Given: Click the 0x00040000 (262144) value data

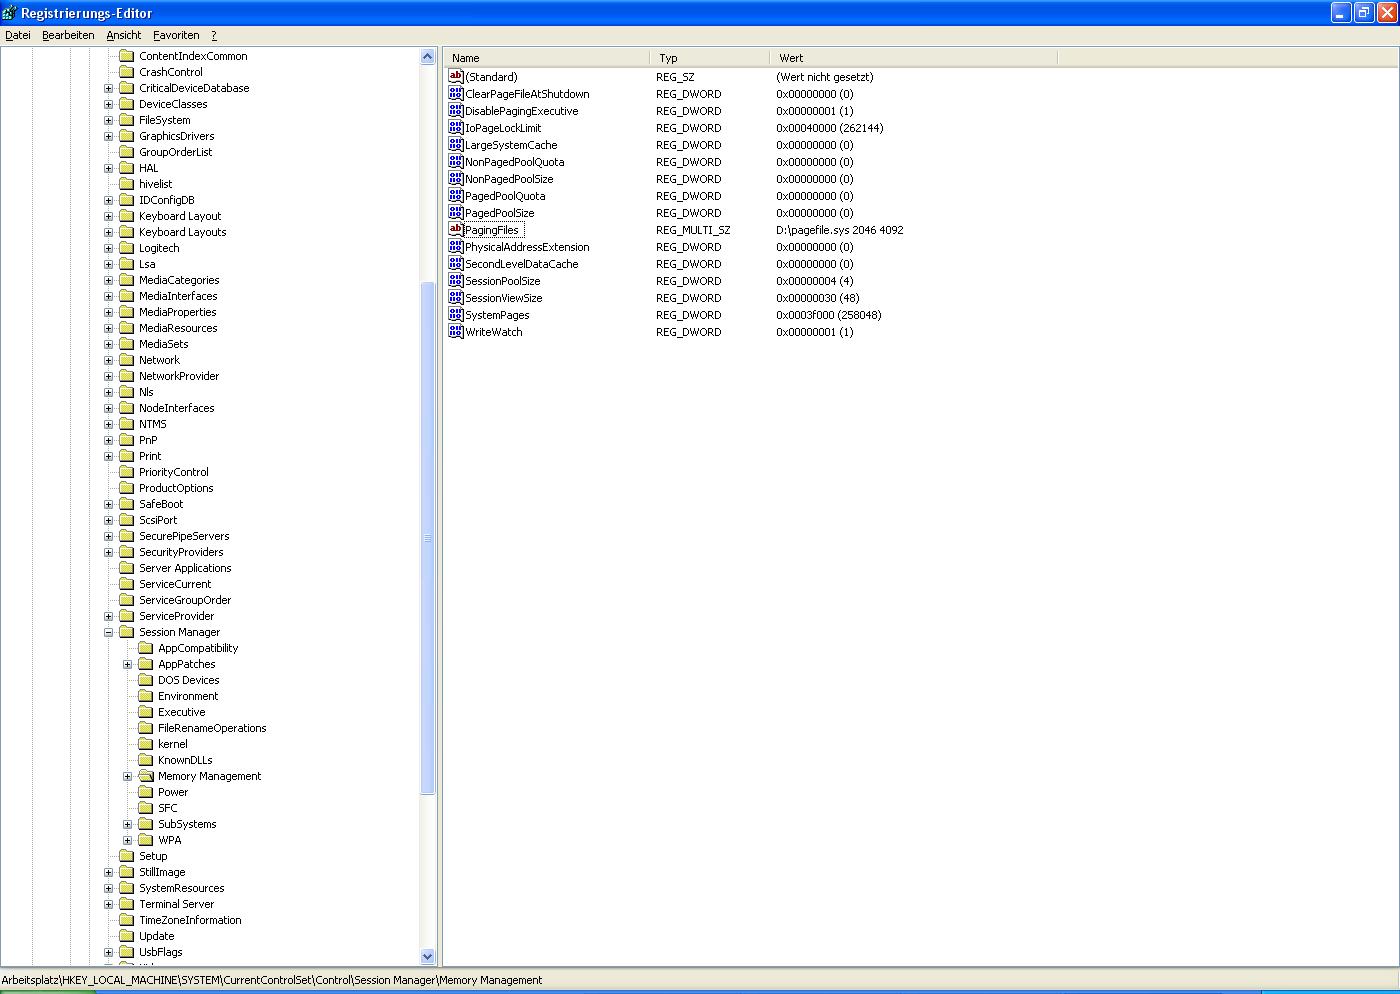Looking at the screenshot, I should pos(830,128).
